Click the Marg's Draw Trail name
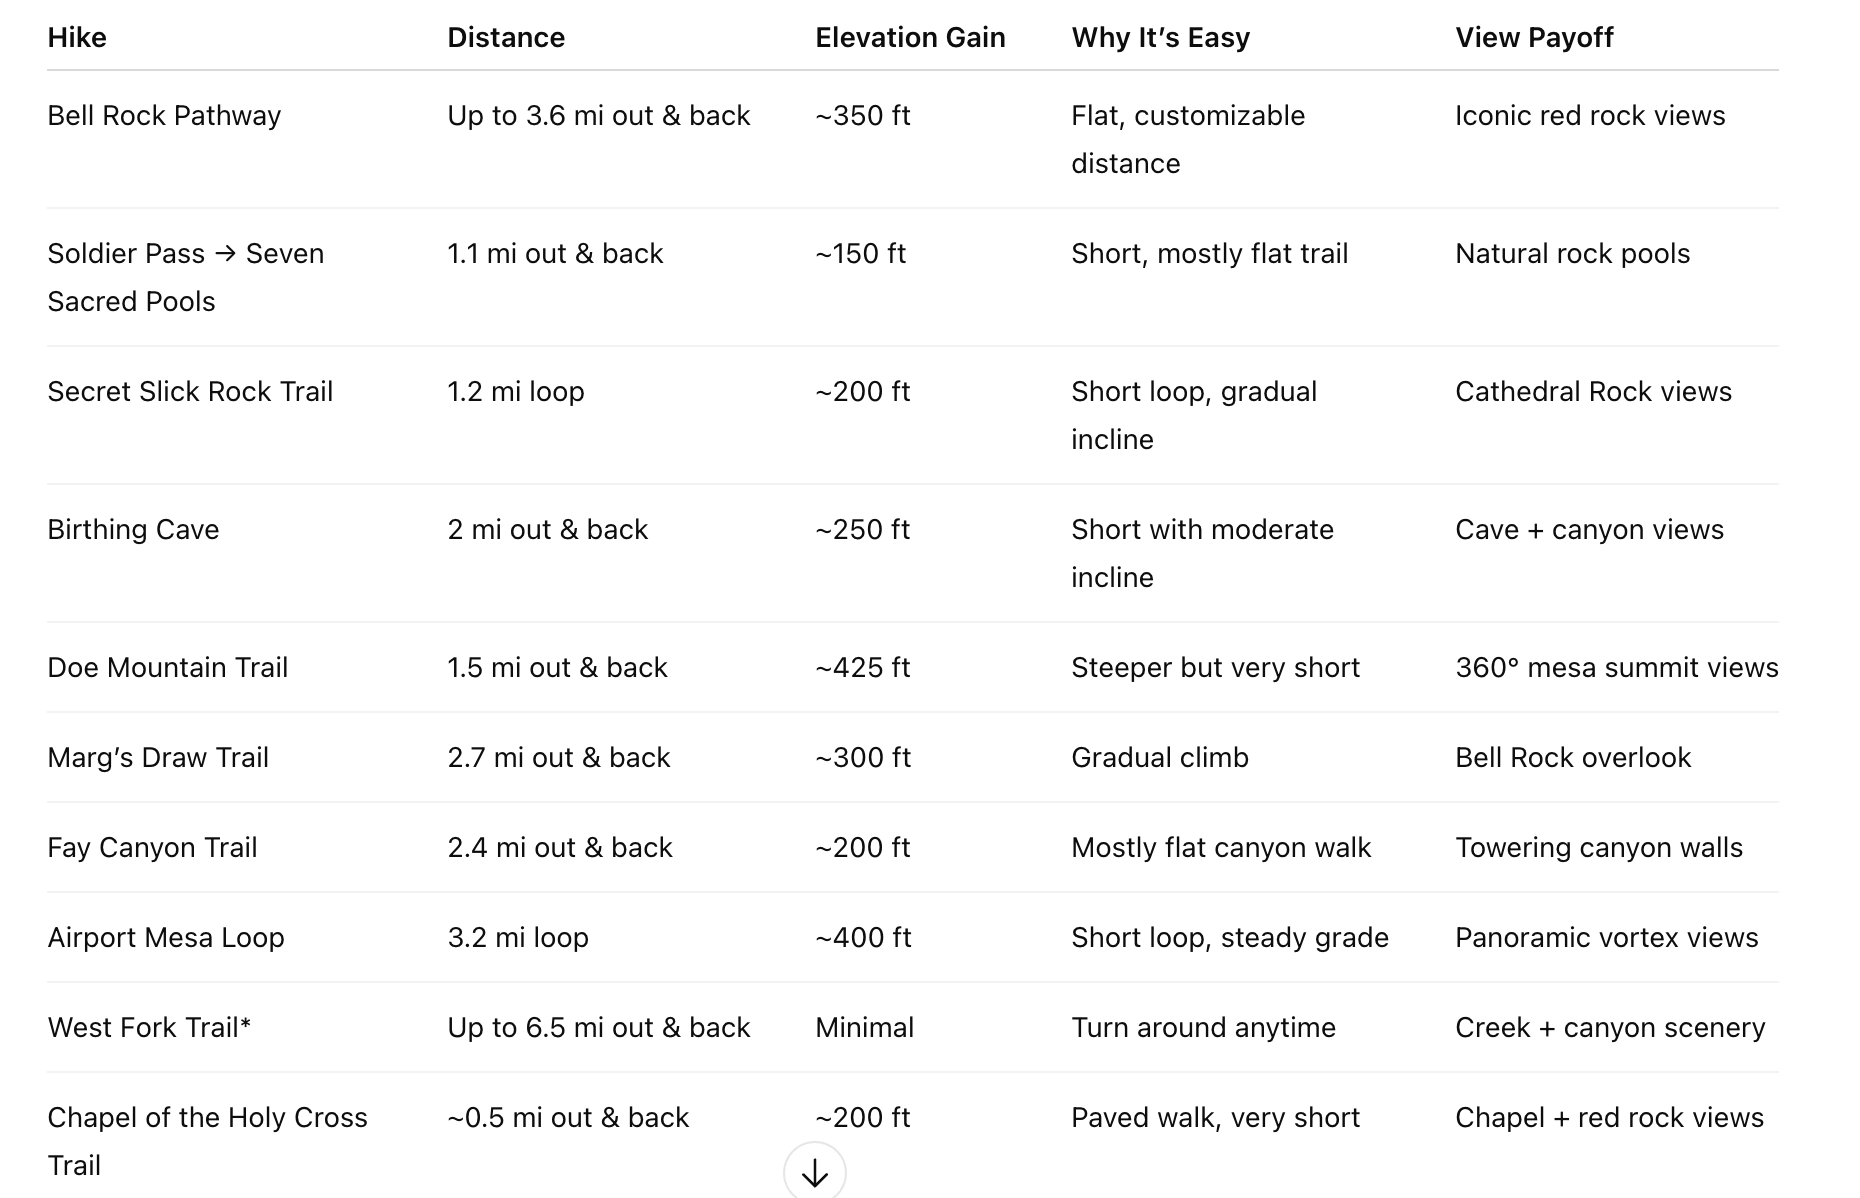The height and width of the screenshot is (1198, 1860). 158,758
